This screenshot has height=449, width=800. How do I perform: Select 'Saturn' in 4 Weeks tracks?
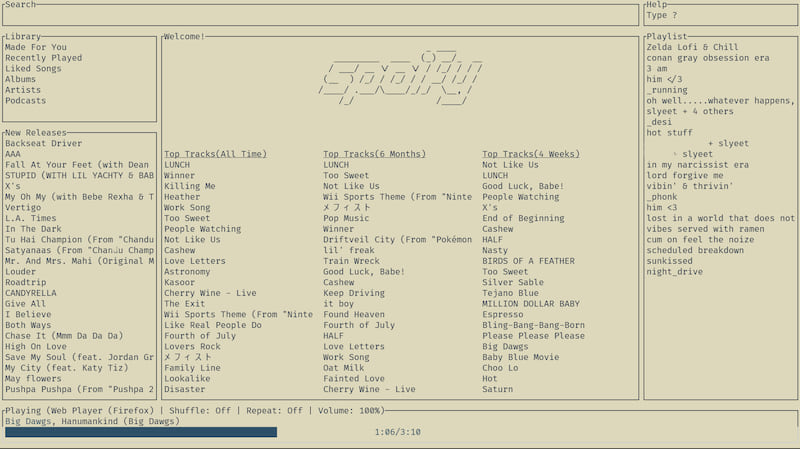[498, 390]
